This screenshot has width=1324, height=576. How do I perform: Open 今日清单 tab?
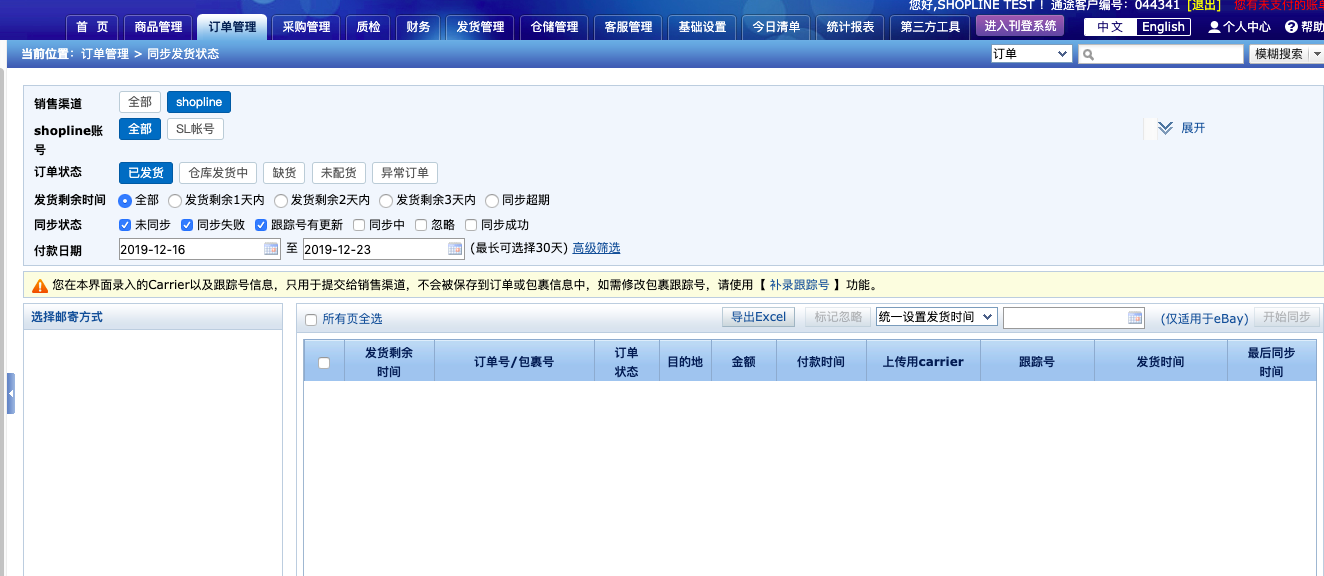pos(776,27)
